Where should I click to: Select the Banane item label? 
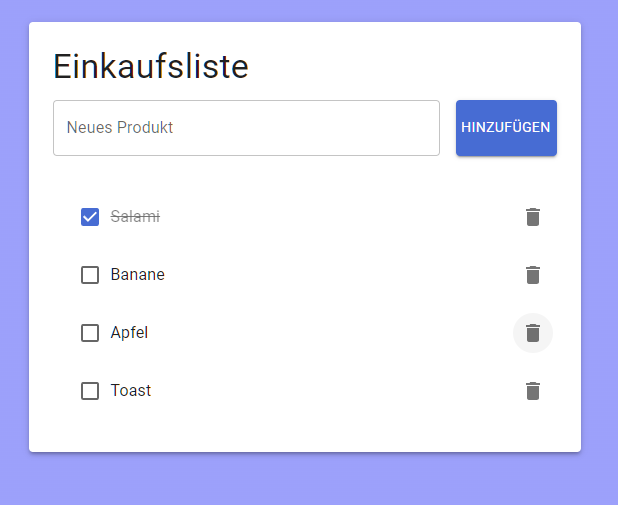click(138, 275)
